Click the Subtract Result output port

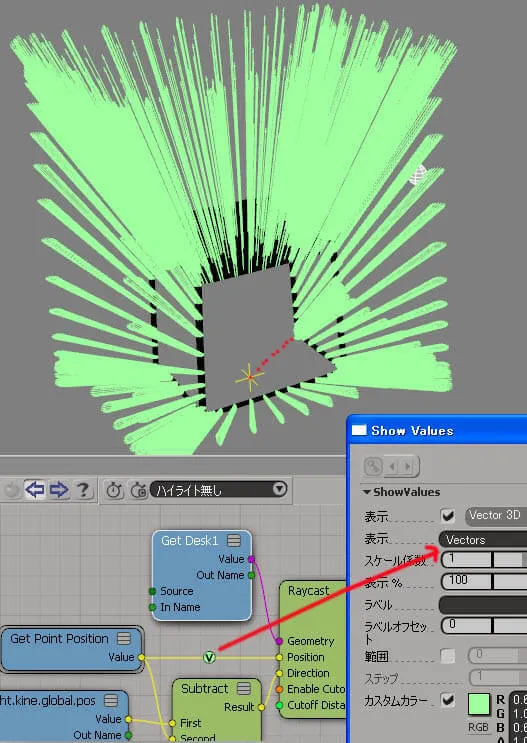point(261,707)
